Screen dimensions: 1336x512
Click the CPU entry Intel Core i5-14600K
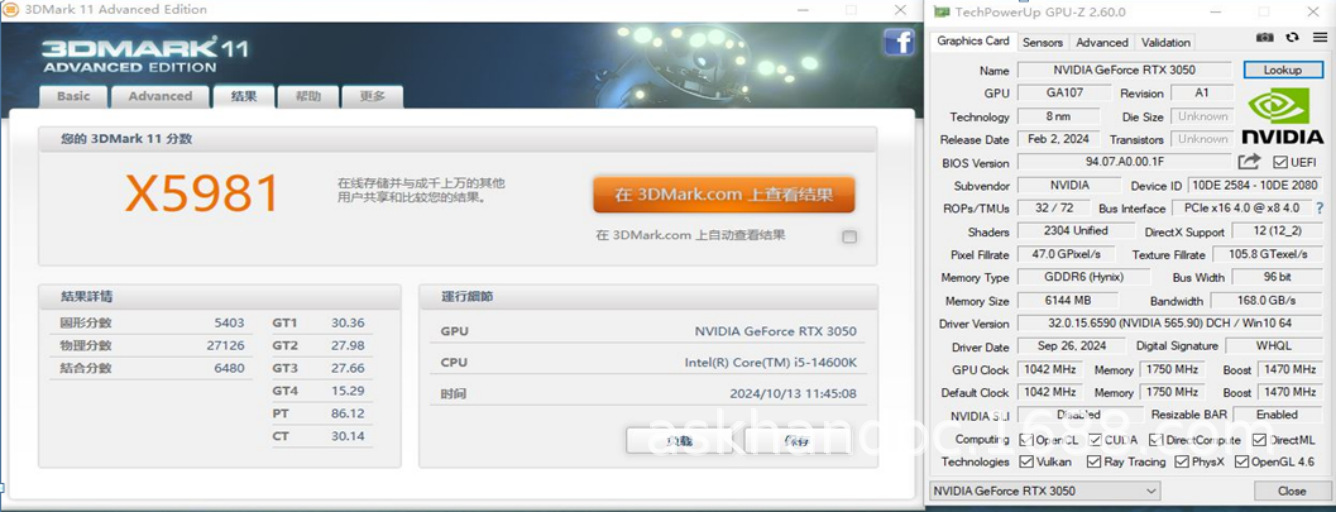tap(770, 362)
